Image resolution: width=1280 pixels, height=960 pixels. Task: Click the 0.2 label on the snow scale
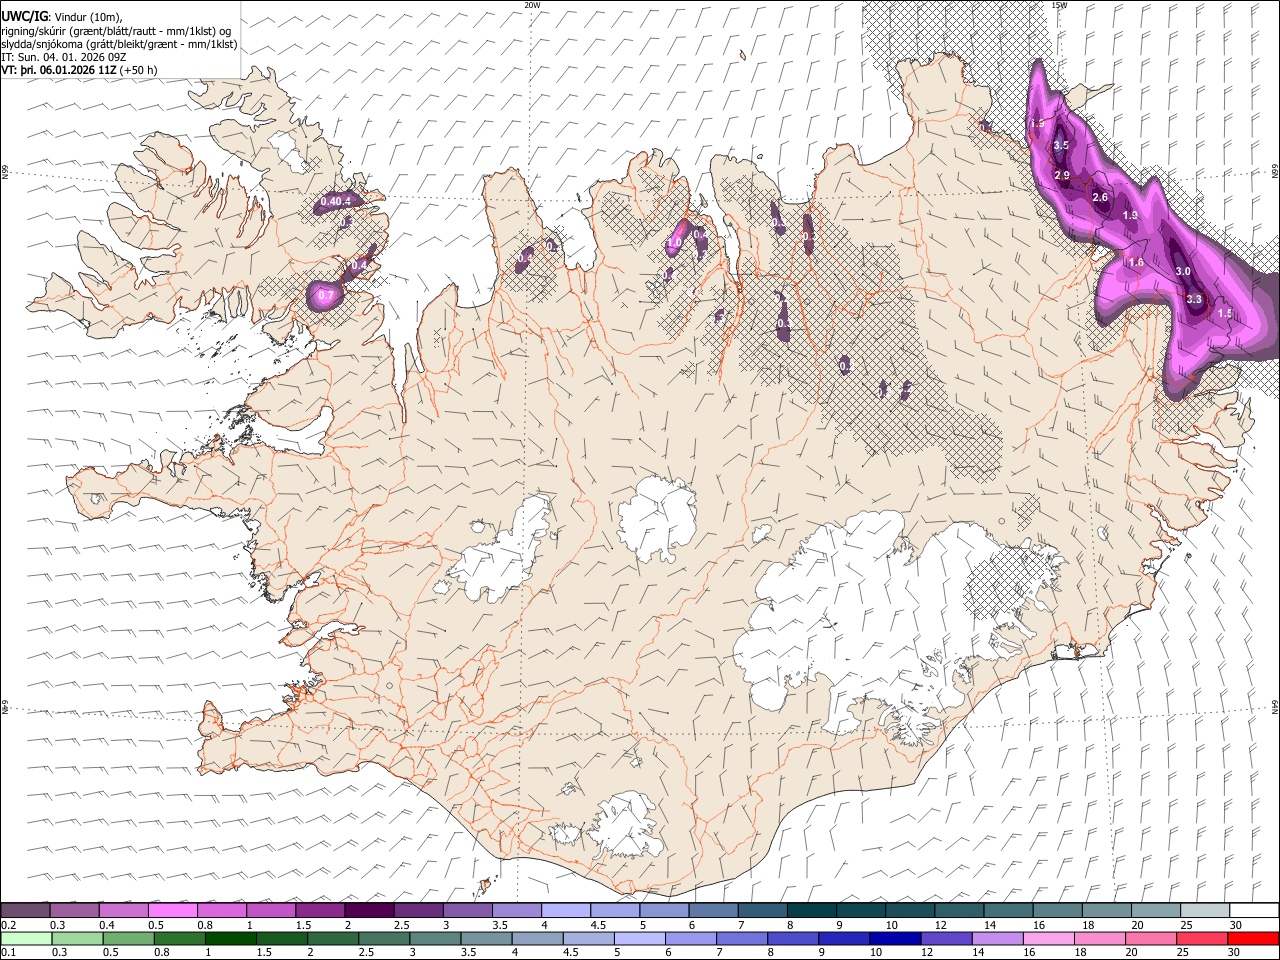(x=8, y=925)
